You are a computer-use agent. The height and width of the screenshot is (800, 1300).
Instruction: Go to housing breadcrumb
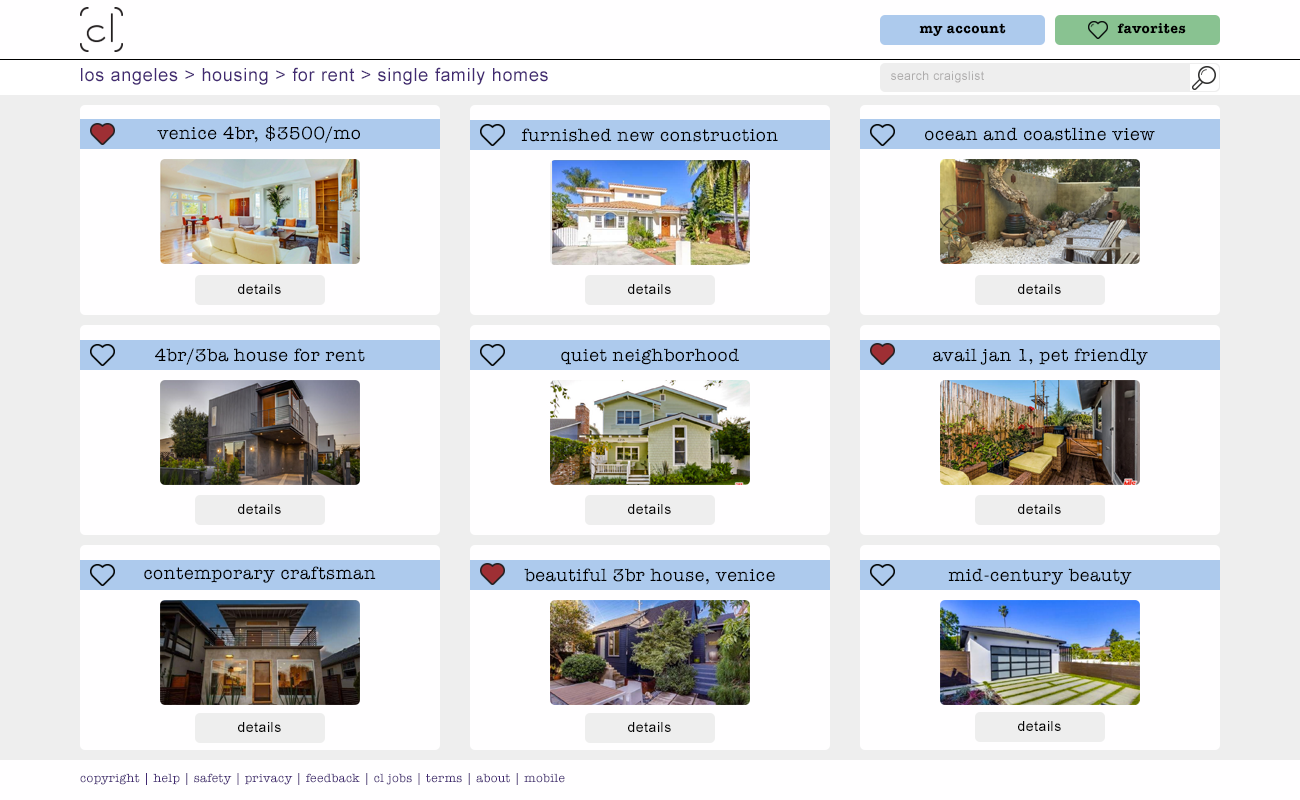(235, 76)
